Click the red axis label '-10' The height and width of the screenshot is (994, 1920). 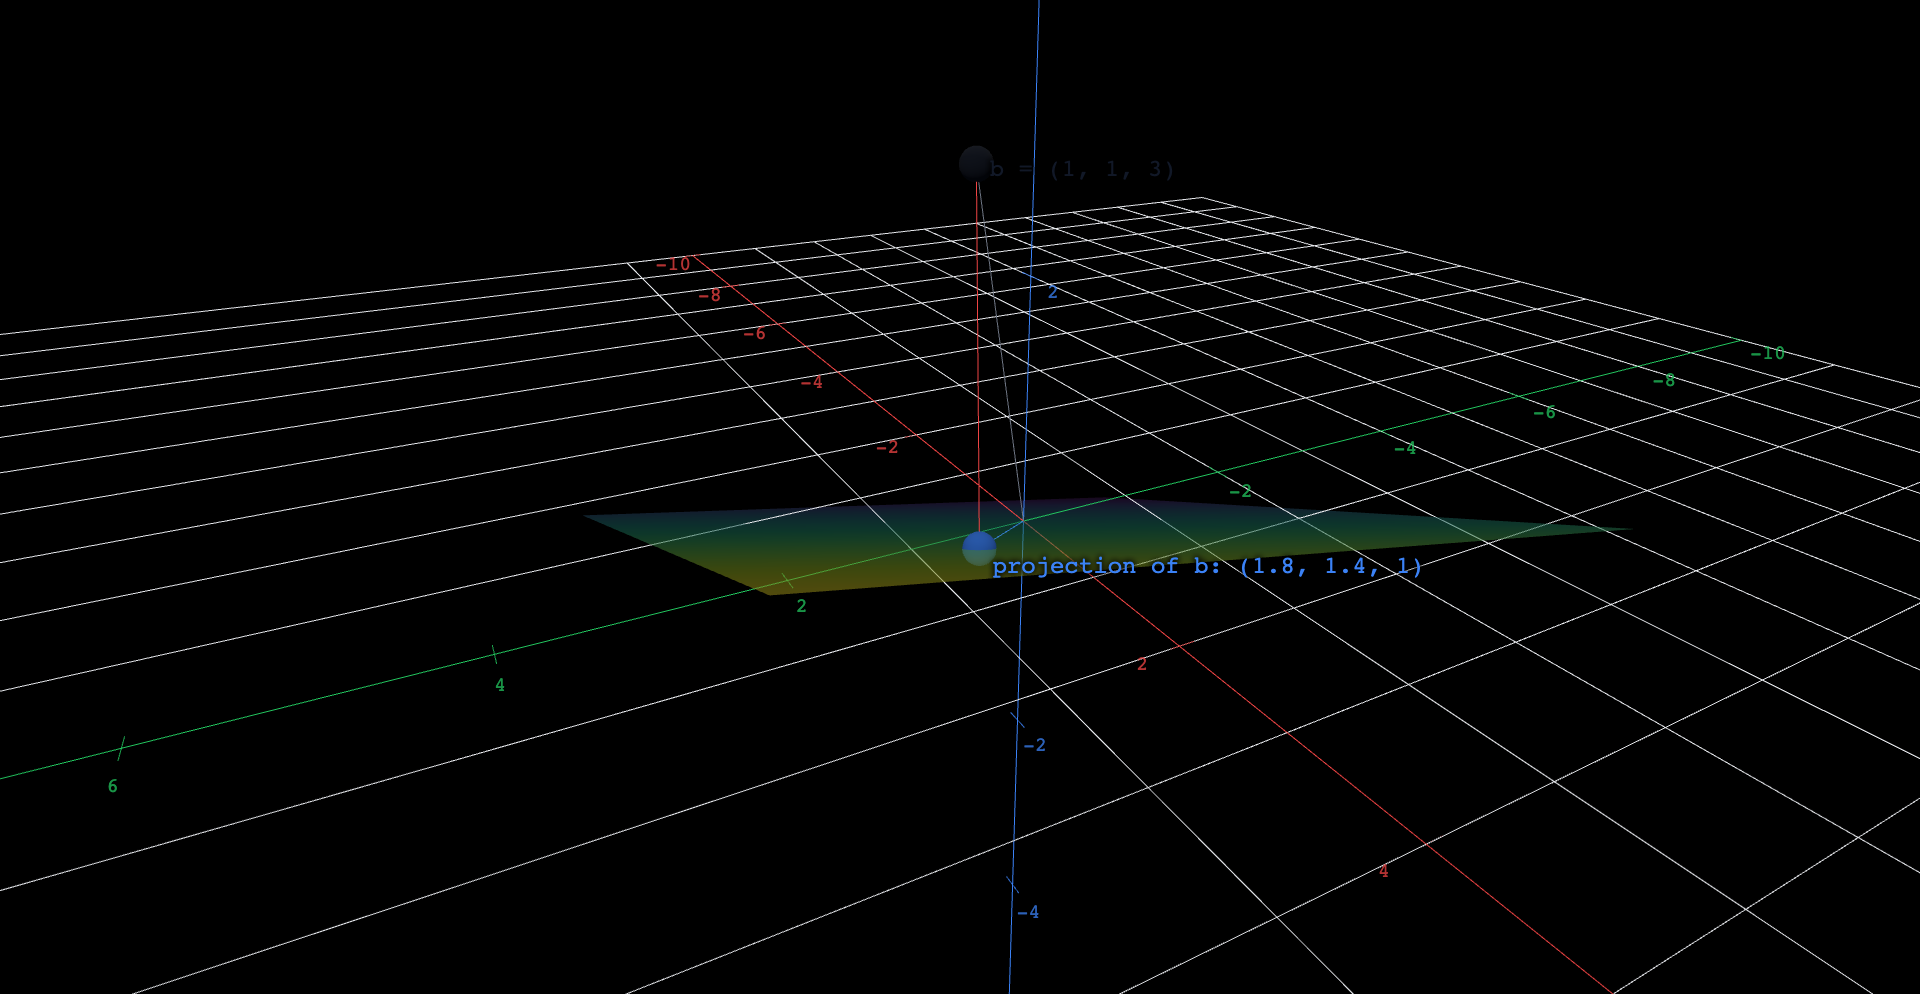(673, 264)
